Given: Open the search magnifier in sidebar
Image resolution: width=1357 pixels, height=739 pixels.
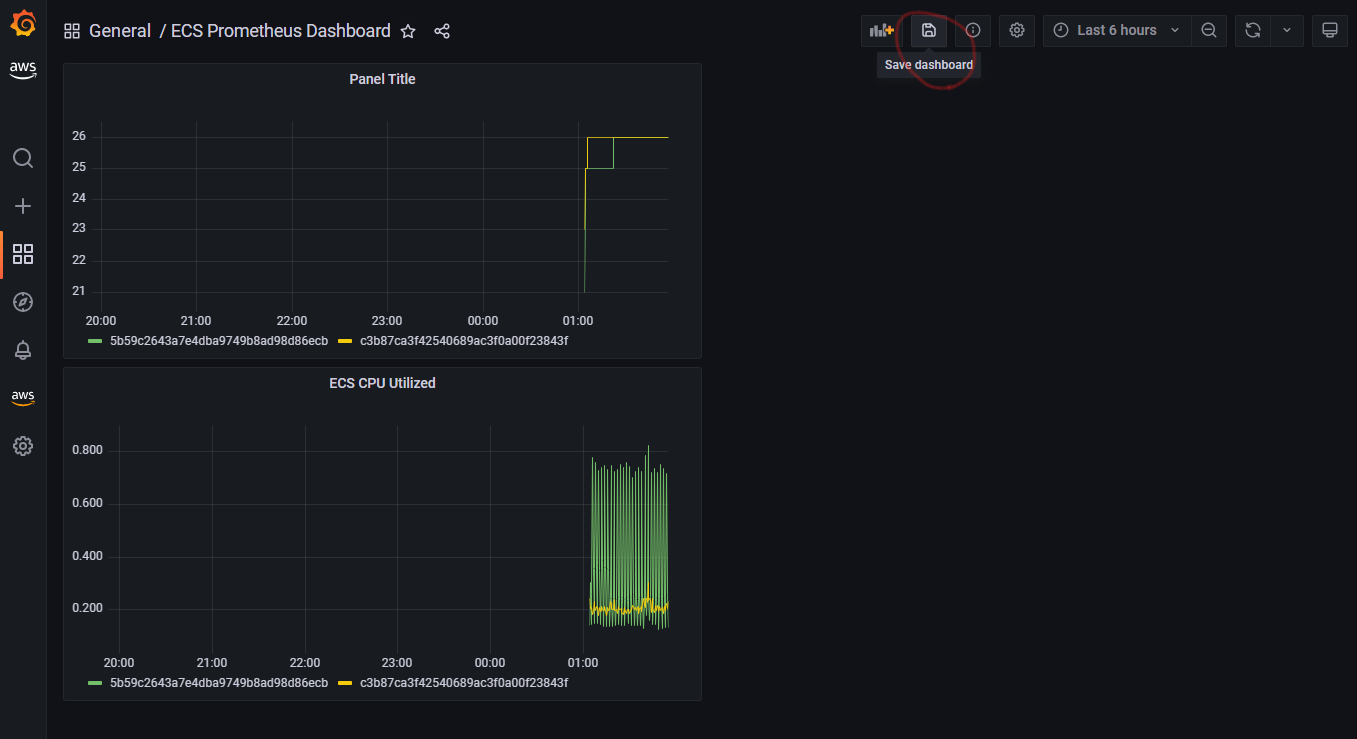Looking at the screenshot, I should [23, 158].
